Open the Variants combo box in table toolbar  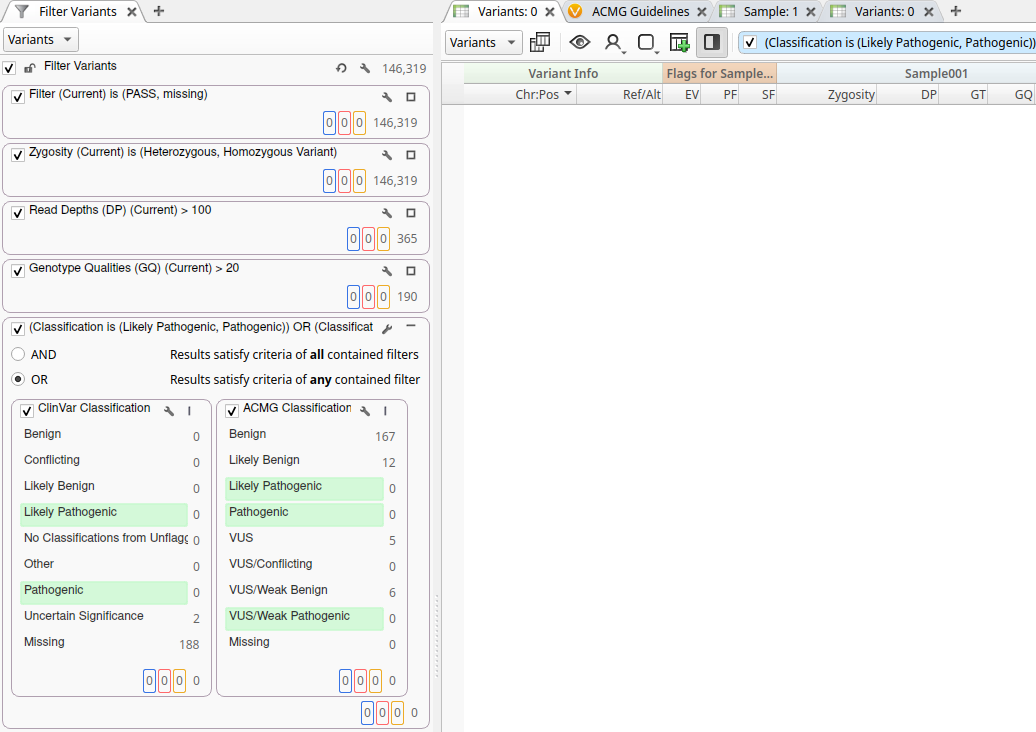[484, 42]
